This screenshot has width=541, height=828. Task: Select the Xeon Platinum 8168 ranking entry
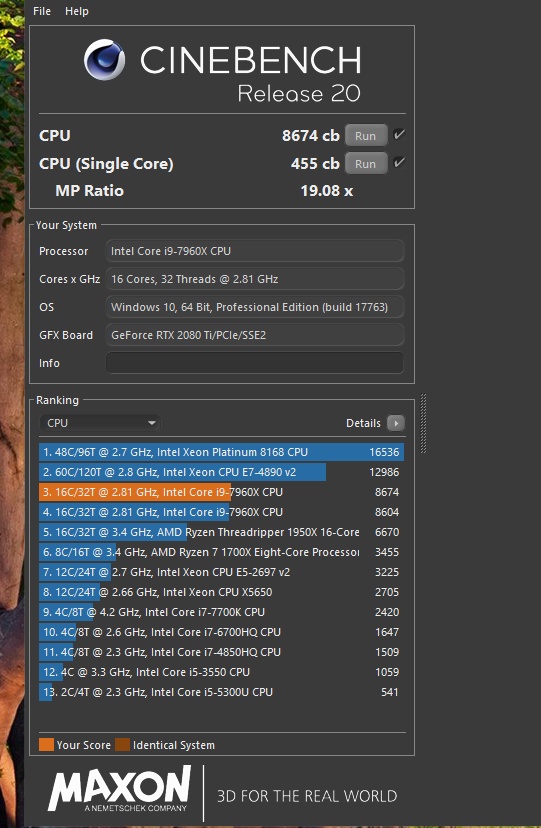point(221,452)
